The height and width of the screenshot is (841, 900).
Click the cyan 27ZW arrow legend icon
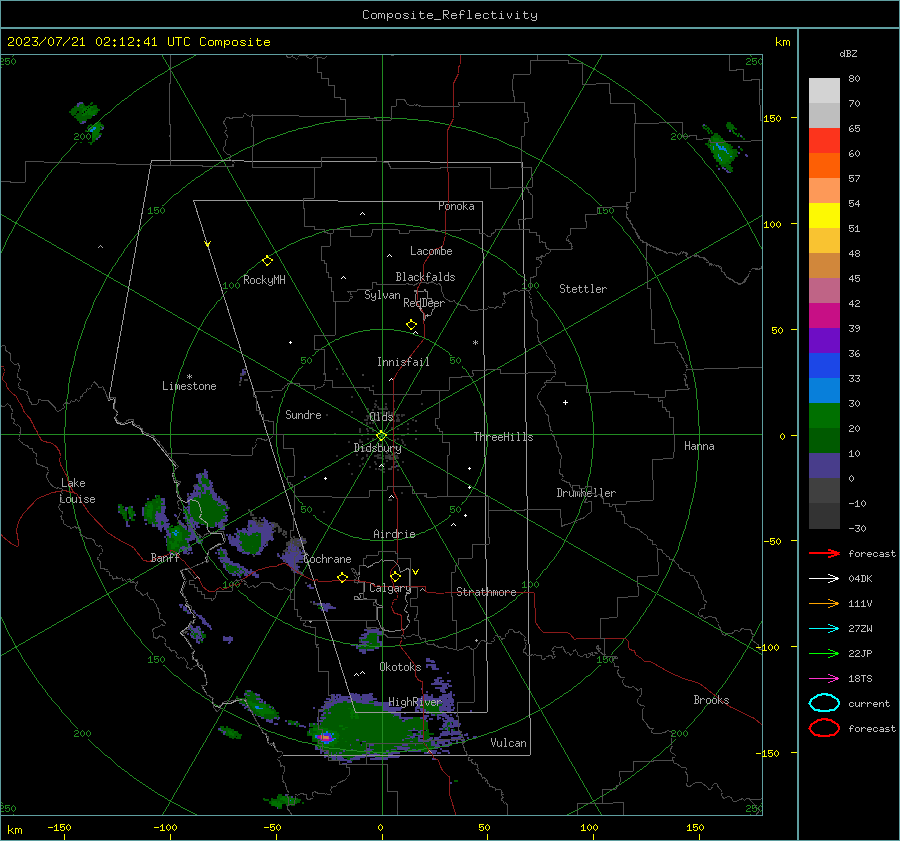pos(824,629)
